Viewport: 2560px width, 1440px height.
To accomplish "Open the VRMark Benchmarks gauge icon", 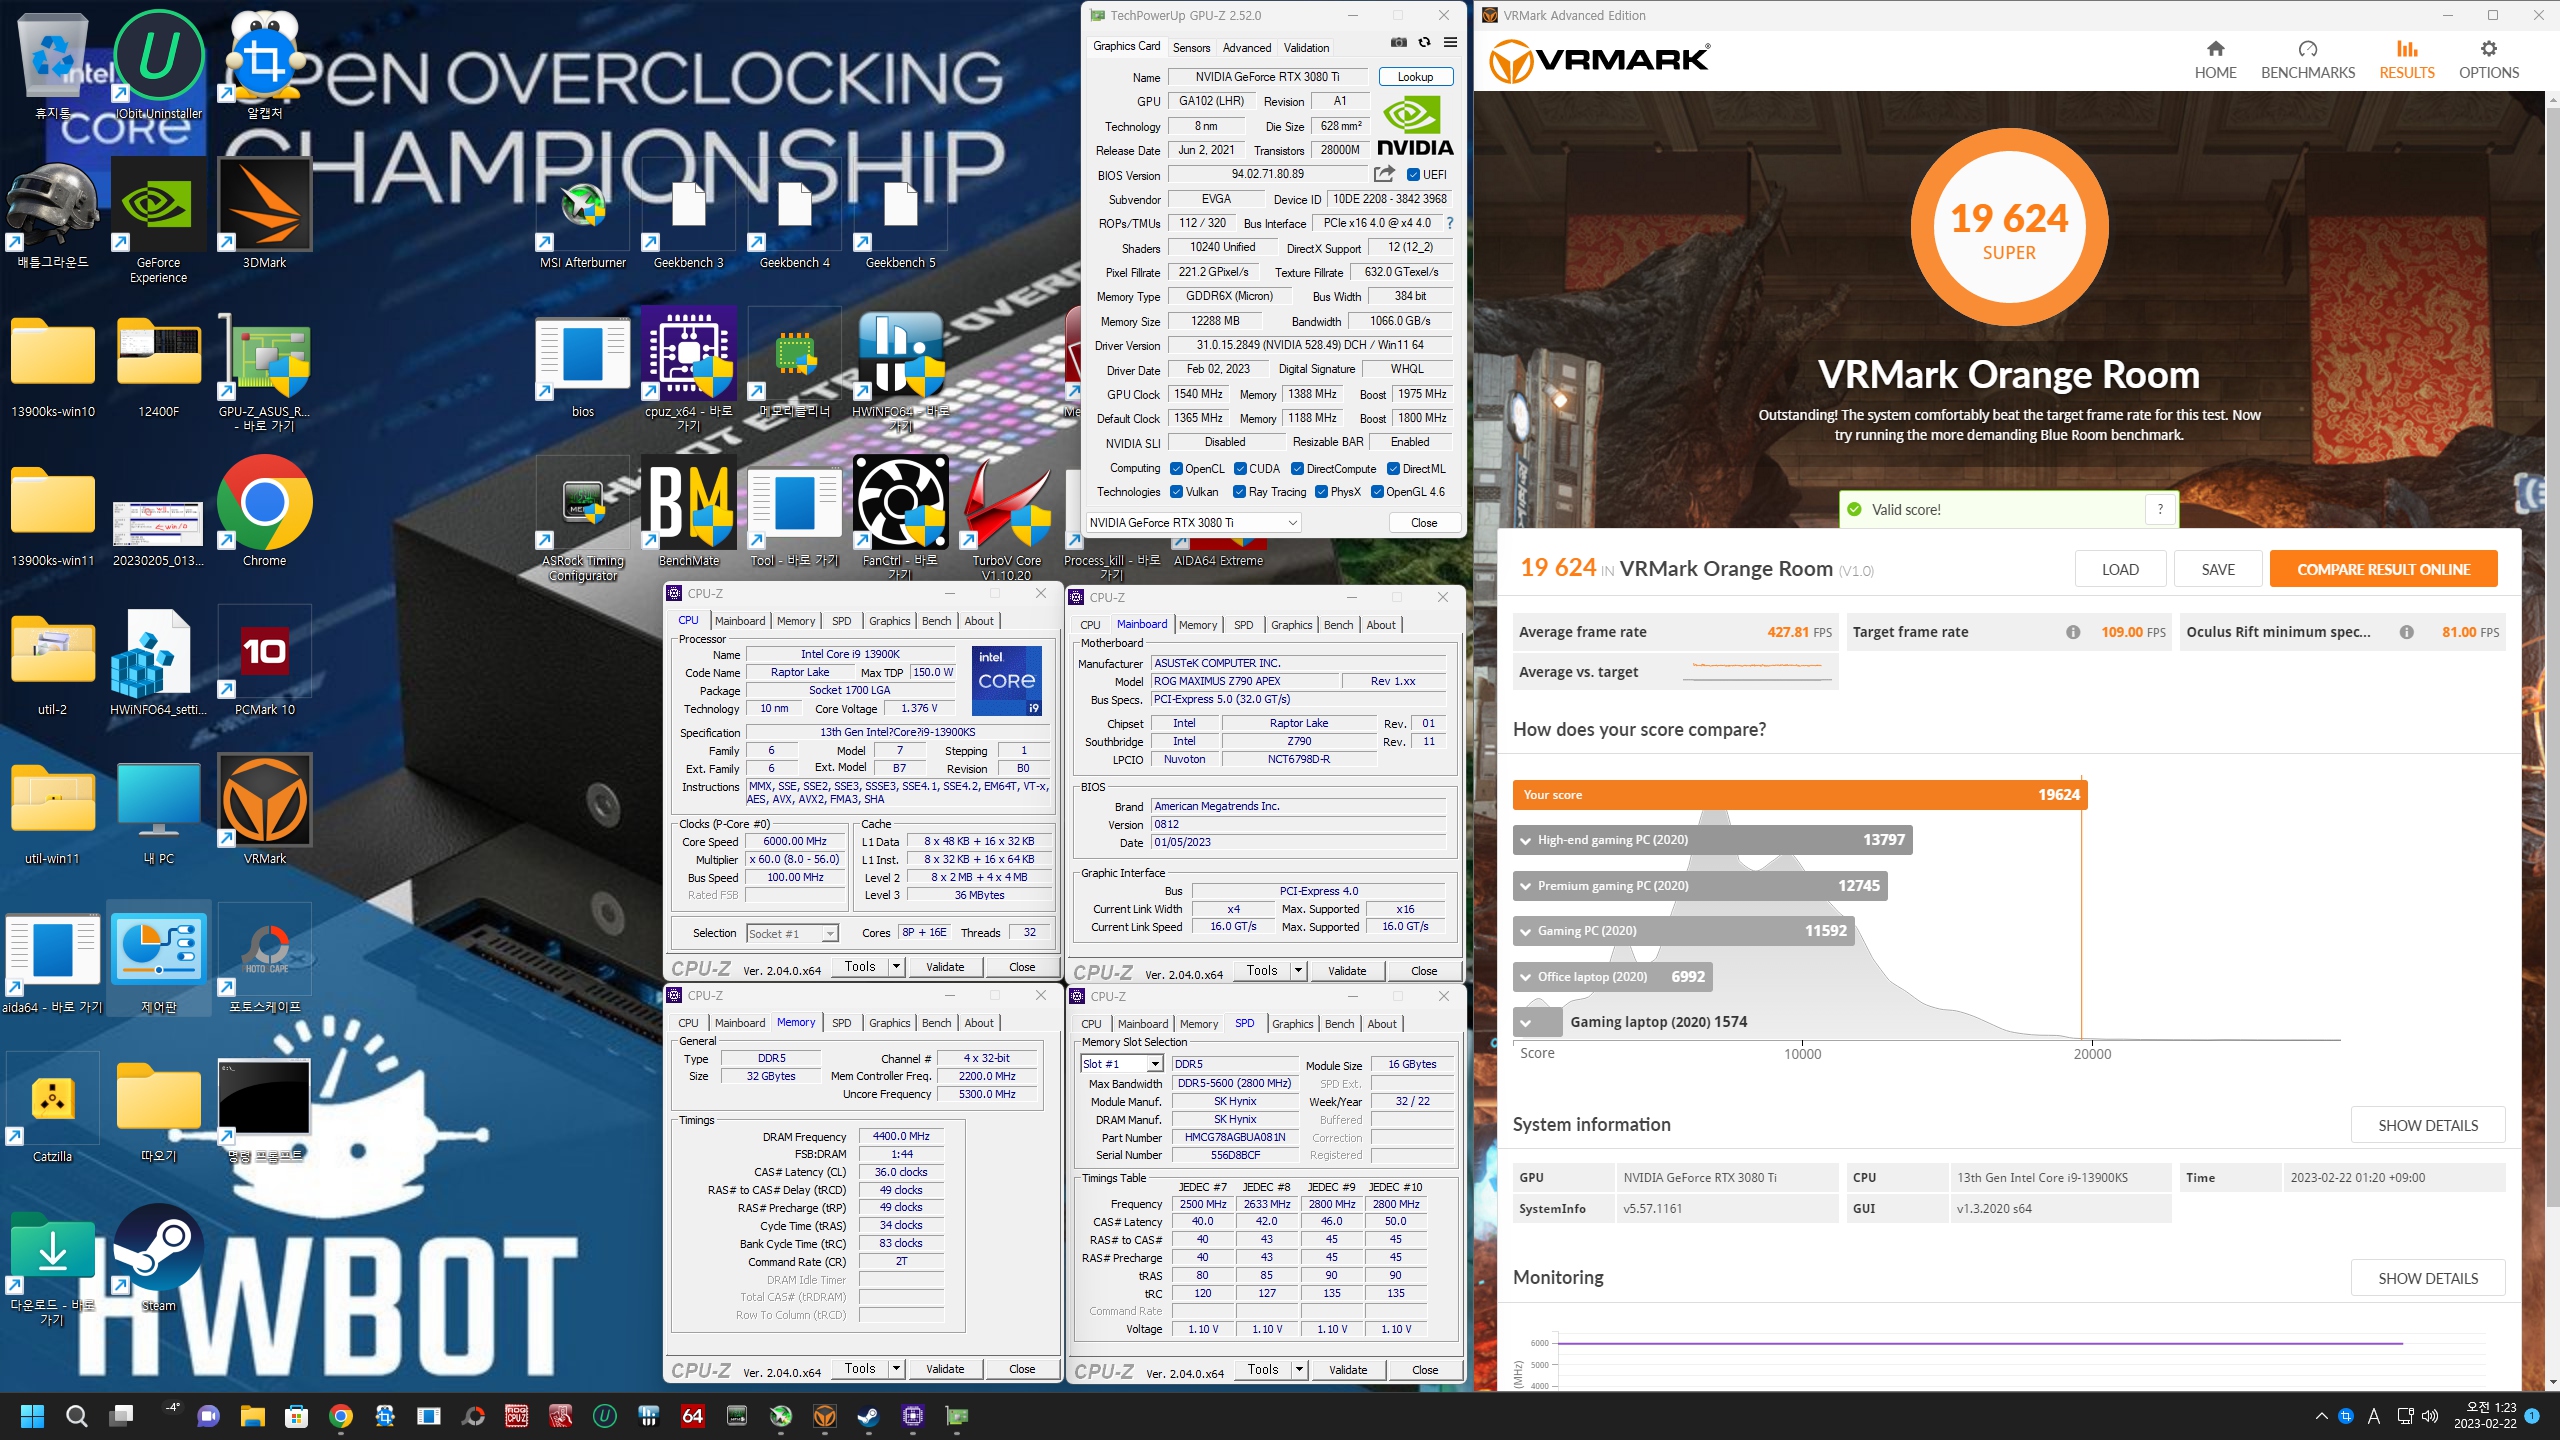I will click(x=2308, y=49).
